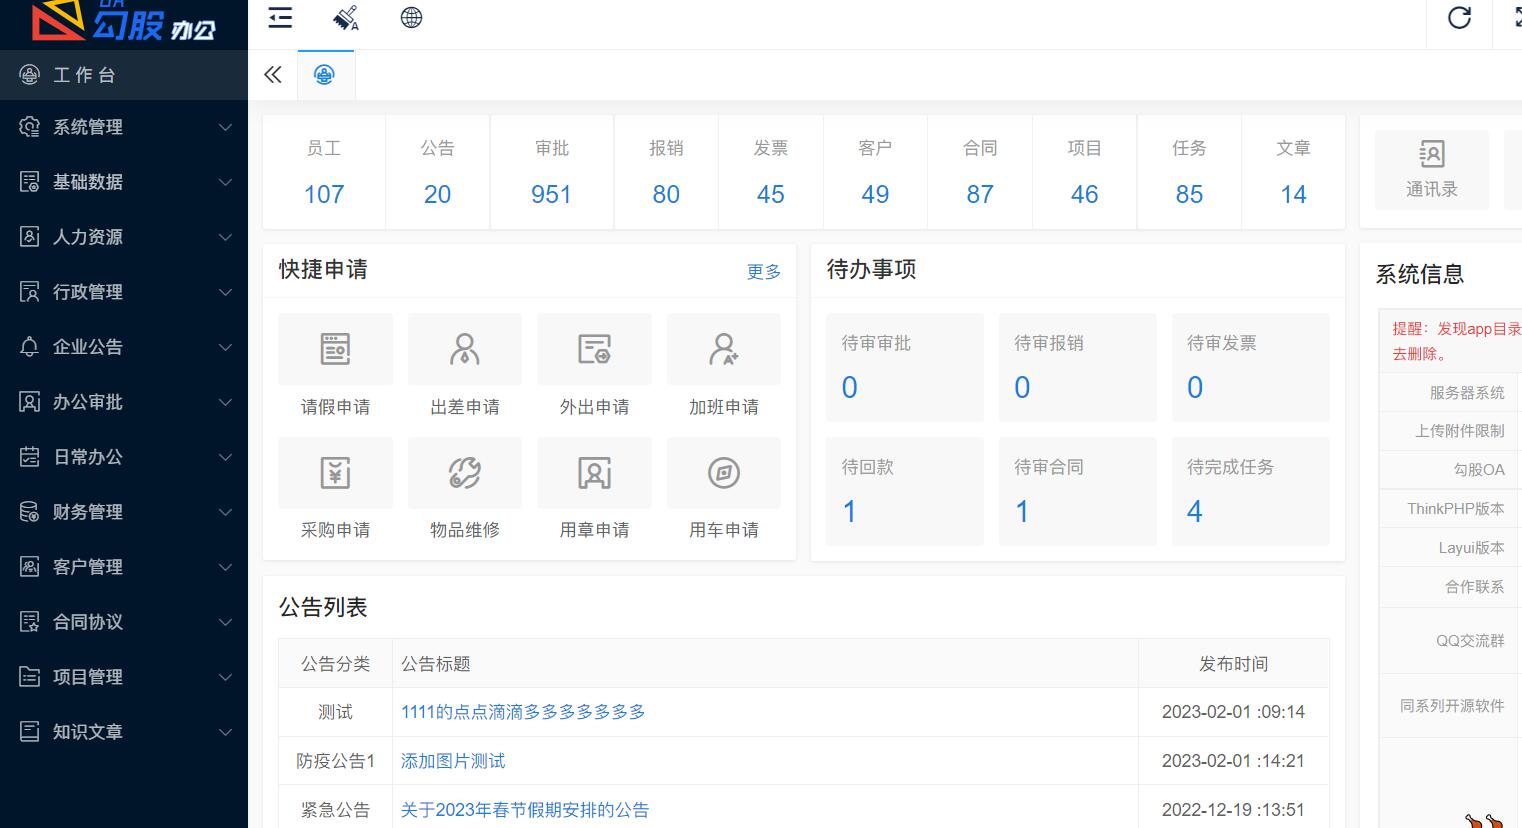Select the 工作台 sidebar item

(84, 74)
